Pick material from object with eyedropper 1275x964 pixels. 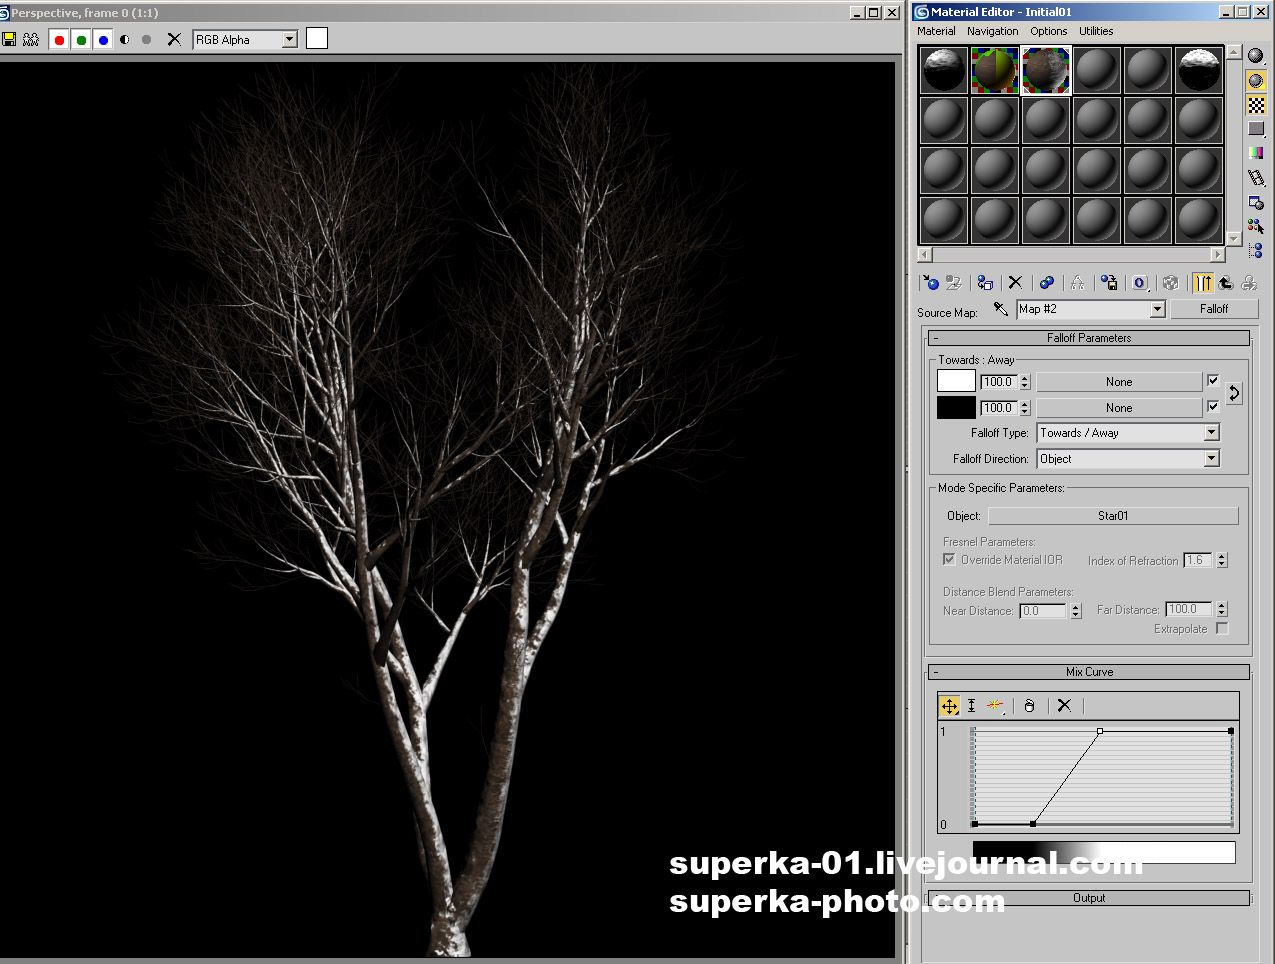pyautogui.click(x=1000, y=309)
